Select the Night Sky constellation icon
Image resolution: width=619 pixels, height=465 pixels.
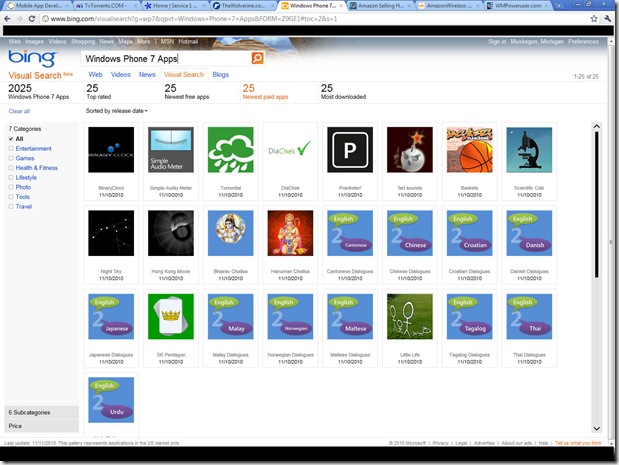click(111, 233)
